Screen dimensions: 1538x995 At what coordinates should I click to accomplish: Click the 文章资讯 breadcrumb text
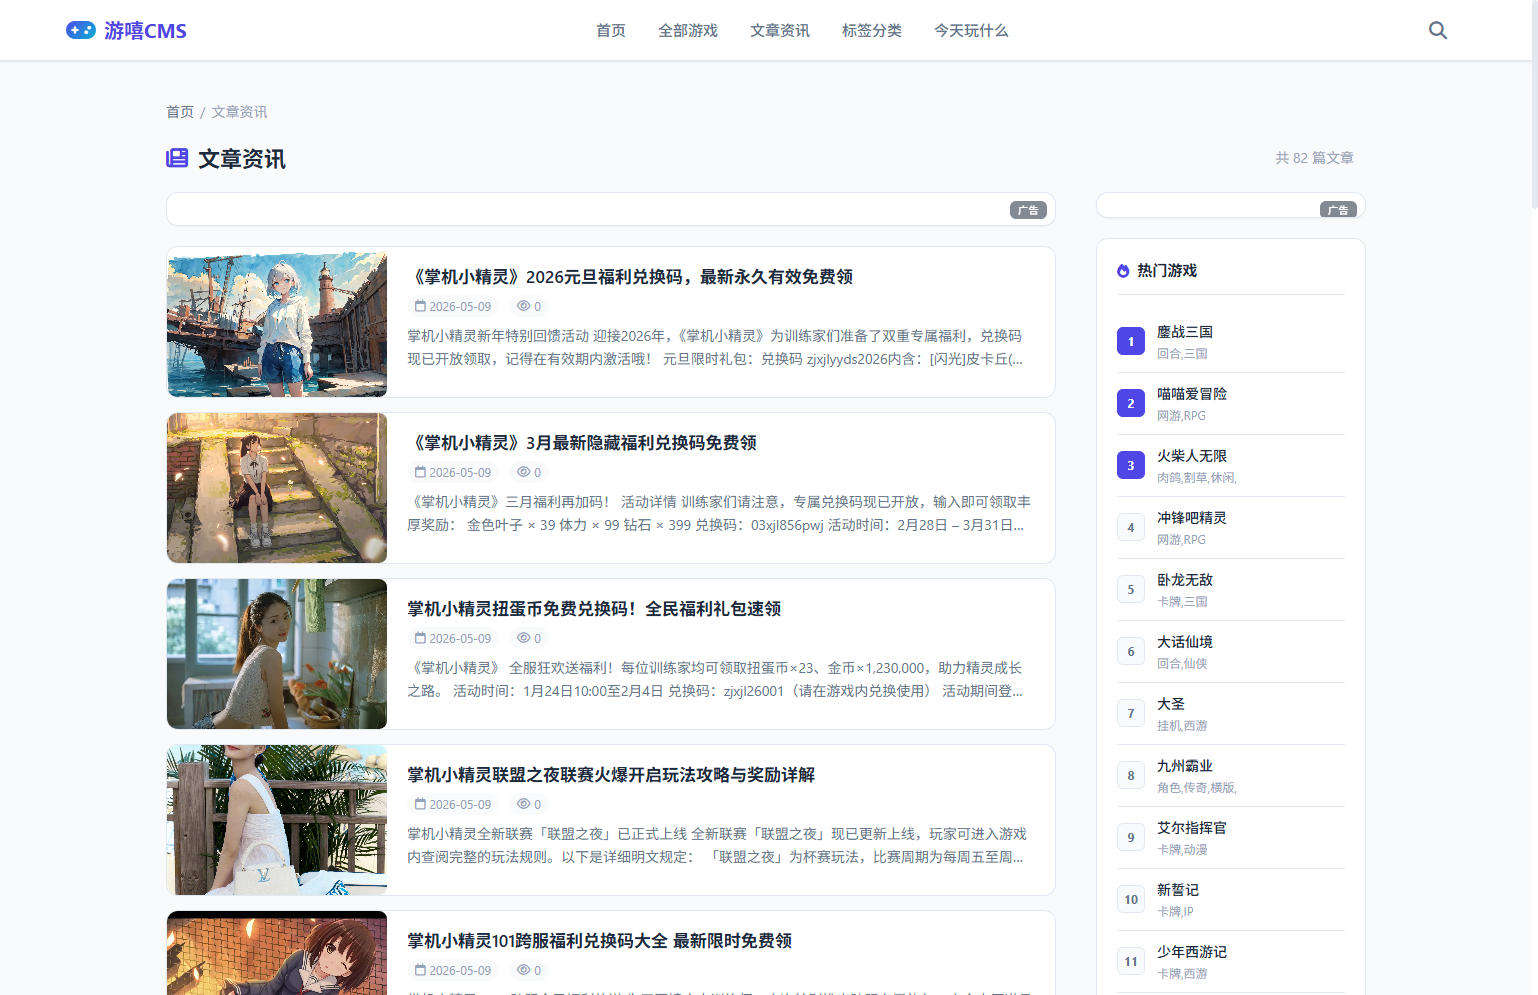(239, 112)
